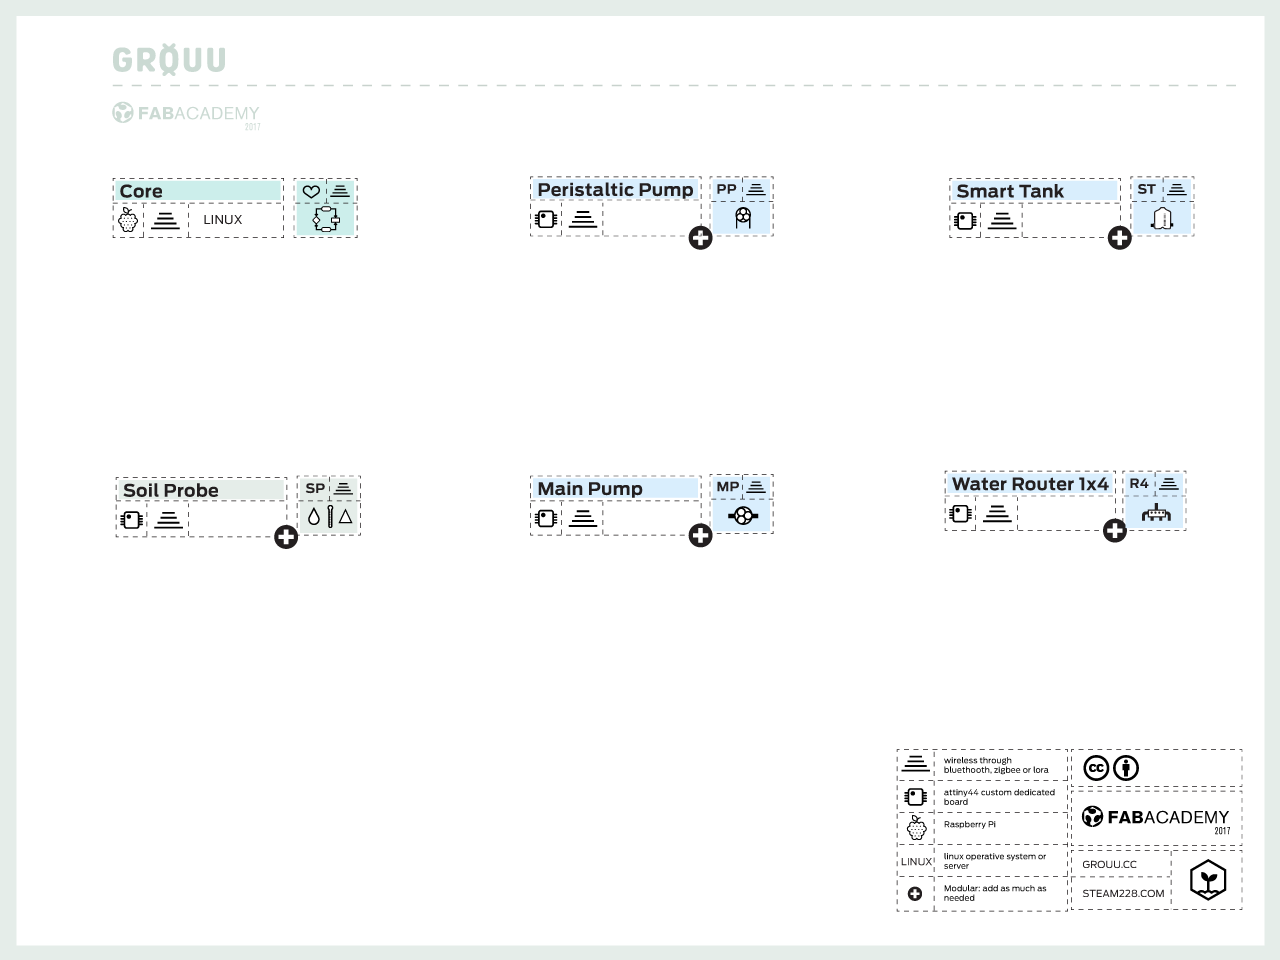Select the attiny44 chip icon under Peristaltic Pump
1280x960 pixels.
click(546, 218)
